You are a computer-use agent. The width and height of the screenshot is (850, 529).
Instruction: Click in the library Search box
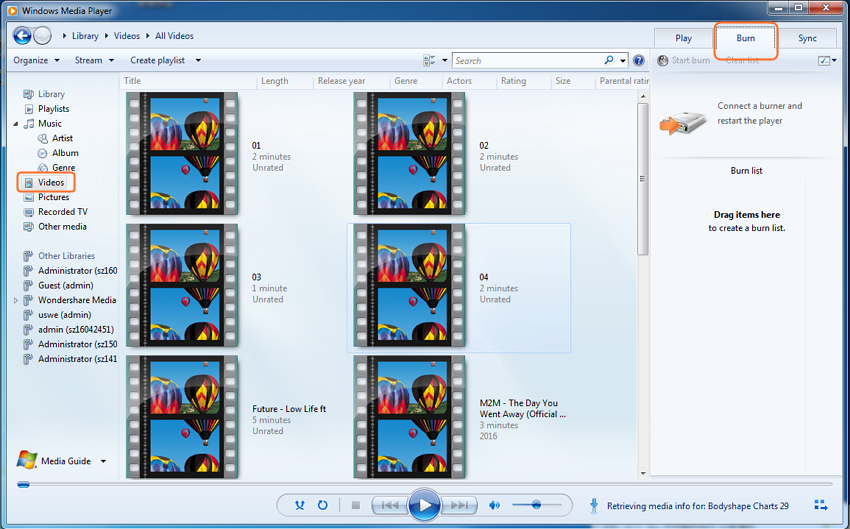(x=526, y=61)
